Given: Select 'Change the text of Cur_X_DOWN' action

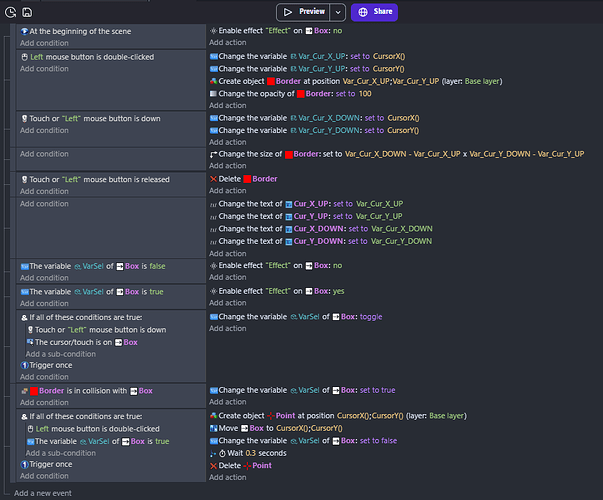Looking at the screenshot, I should pyautogui.click(x=321, y=229).
